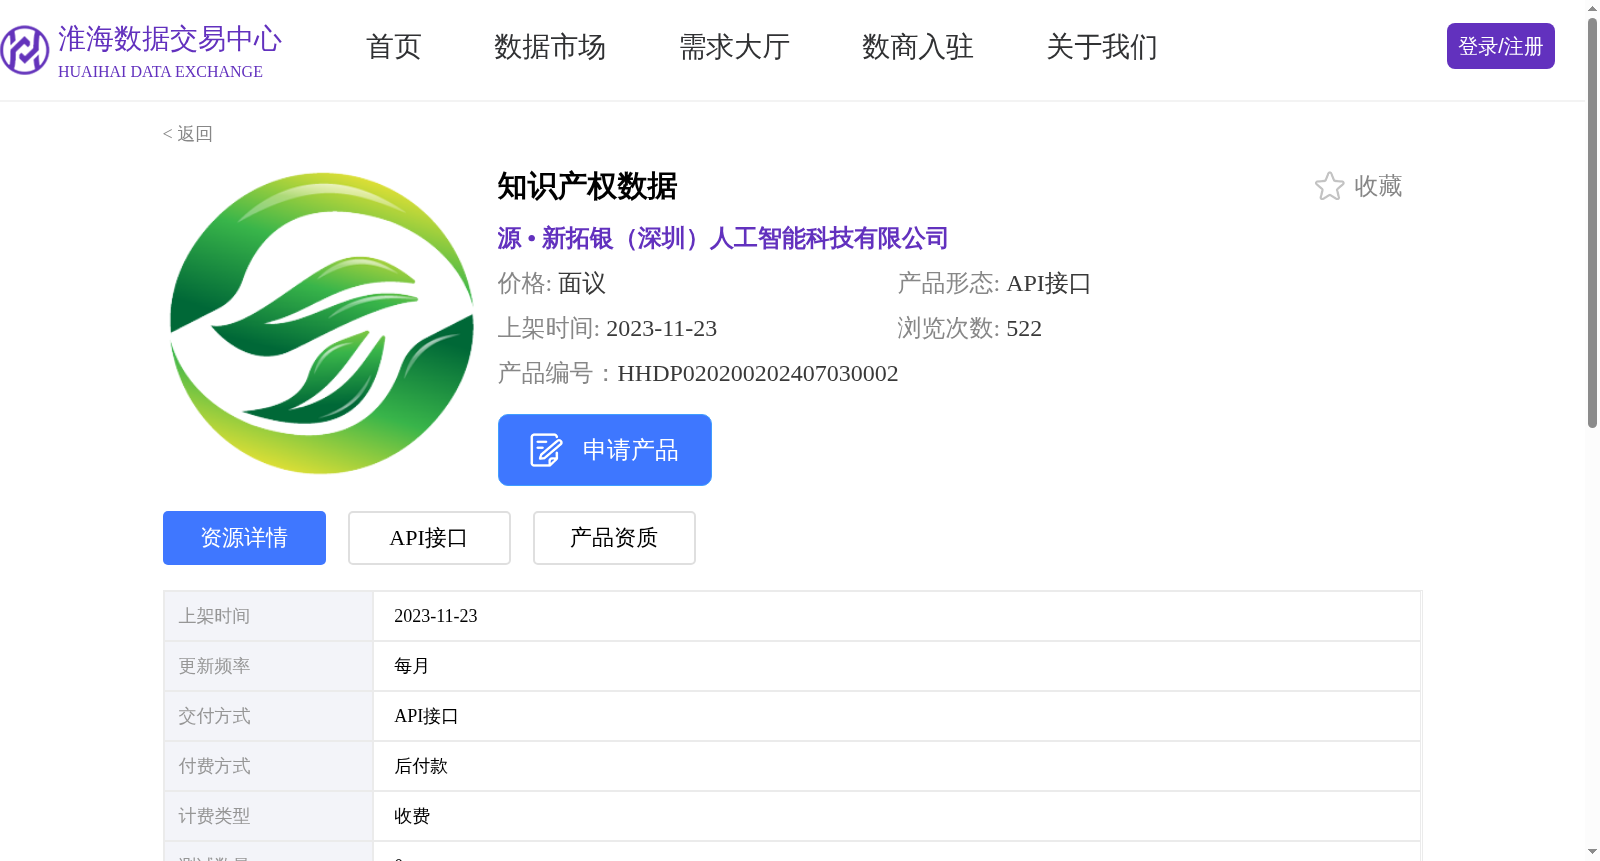This screenshot has height=861, width=1600.
Task: Click the product number HHDP0202002024070​30002
Action: pos(758,374)
